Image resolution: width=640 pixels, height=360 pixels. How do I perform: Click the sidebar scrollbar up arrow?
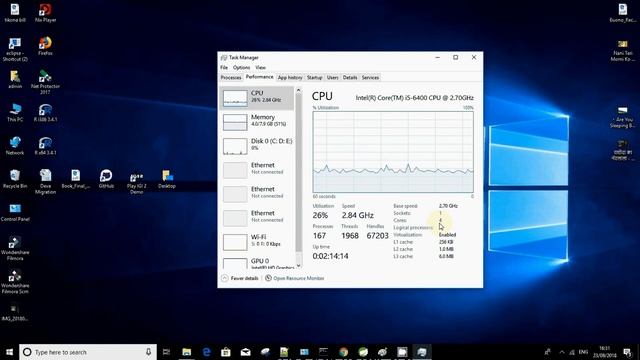tap(298, 90)
